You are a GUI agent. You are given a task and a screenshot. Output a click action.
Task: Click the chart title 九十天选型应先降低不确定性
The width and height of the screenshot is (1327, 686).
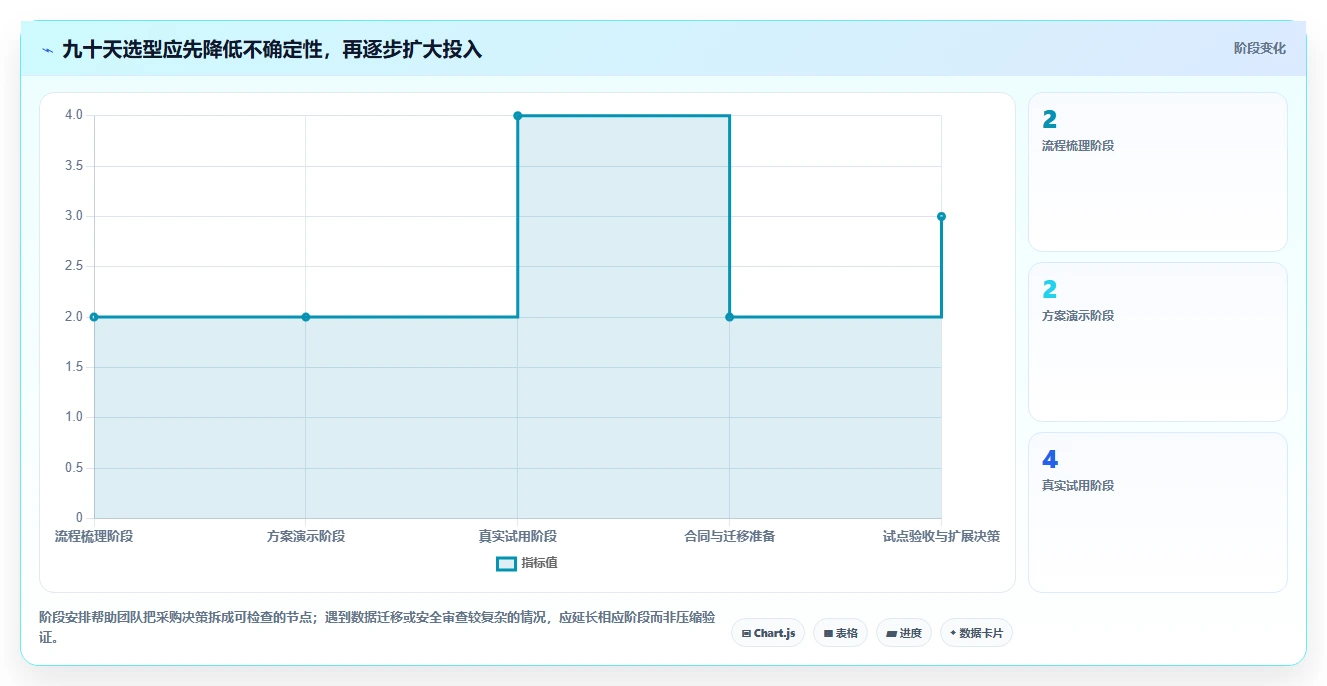[272, 50]
